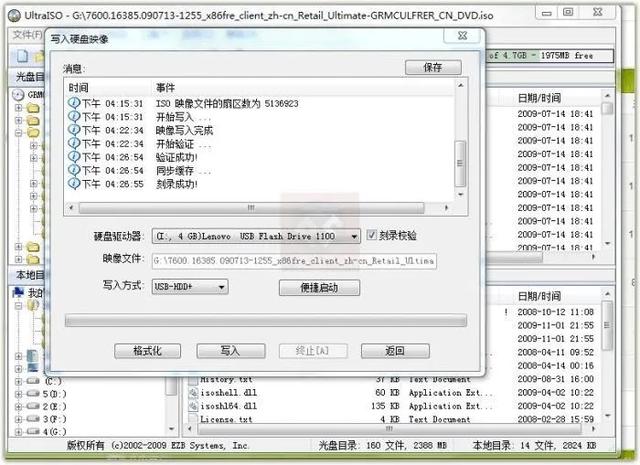Click info icon beside 开始写入 message

tap(74, 116)
